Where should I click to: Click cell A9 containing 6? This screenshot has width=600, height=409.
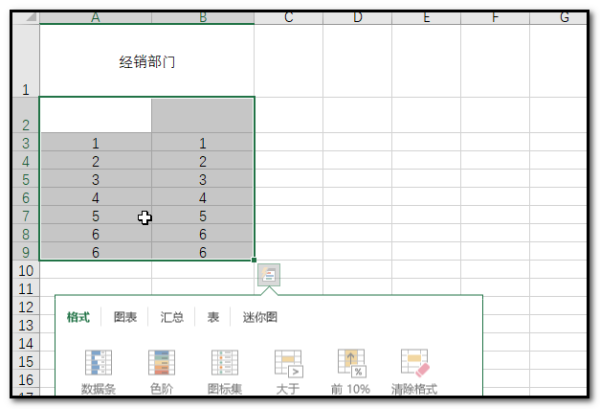96,252
